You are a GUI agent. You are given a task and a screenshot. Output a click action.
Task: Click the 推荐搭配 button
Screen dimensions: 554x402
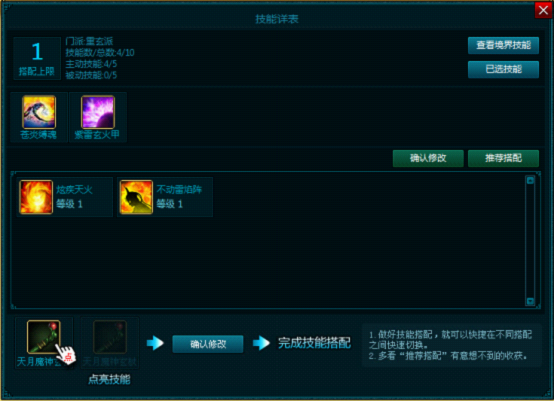pyautogui.click(x=503, y=158)
